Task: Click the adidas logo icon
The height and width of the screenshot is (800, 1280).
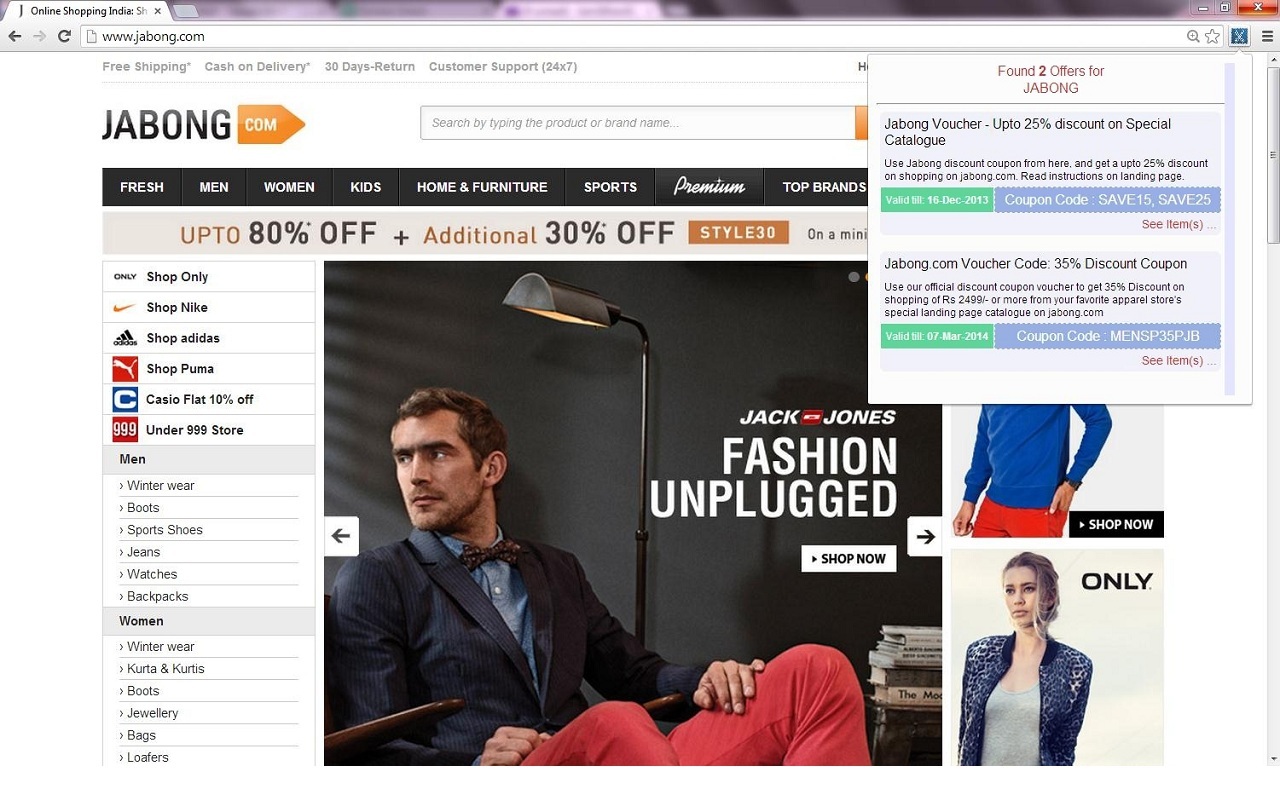Action: point(125,338)
